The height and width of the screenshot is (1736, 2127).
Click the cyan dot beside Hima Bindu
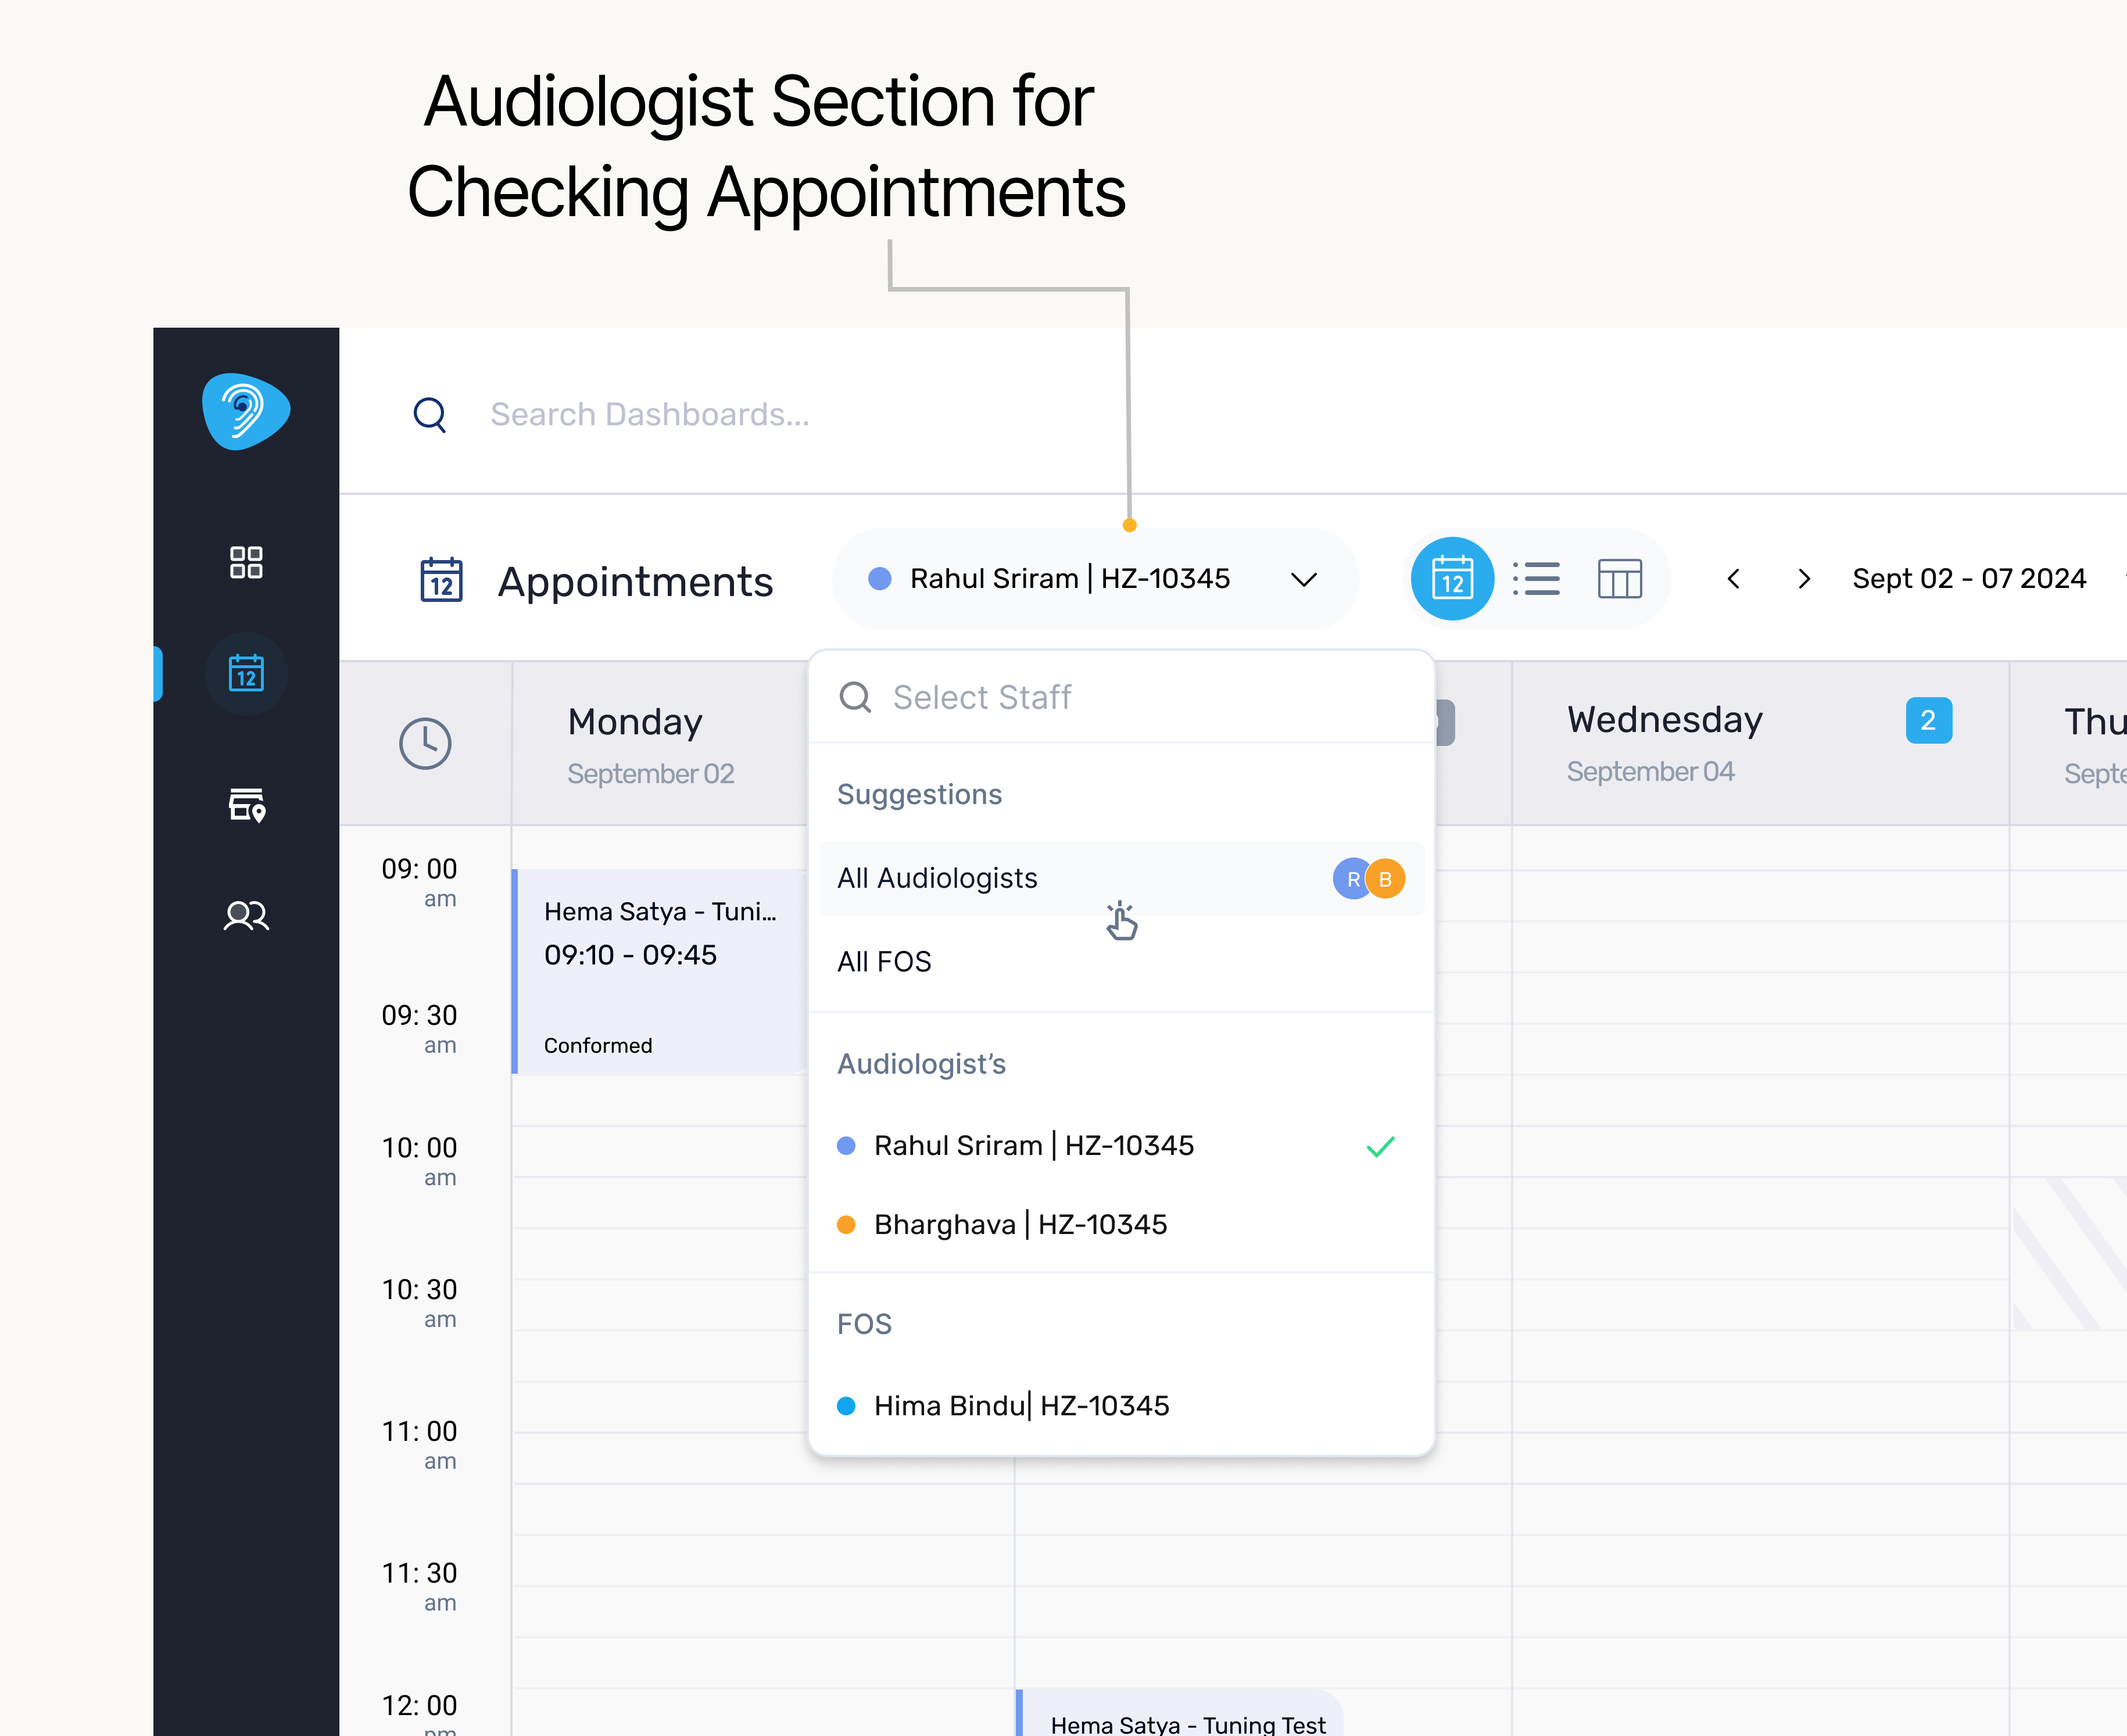click(x=846, y=1406)
